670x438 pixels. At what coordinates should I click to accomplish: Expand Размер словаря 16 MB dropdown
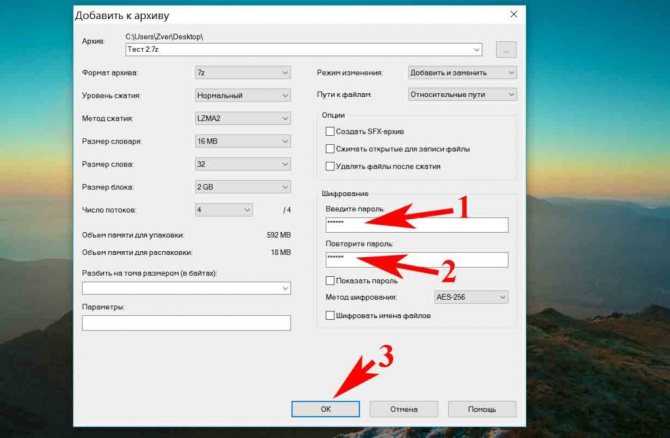243,141
